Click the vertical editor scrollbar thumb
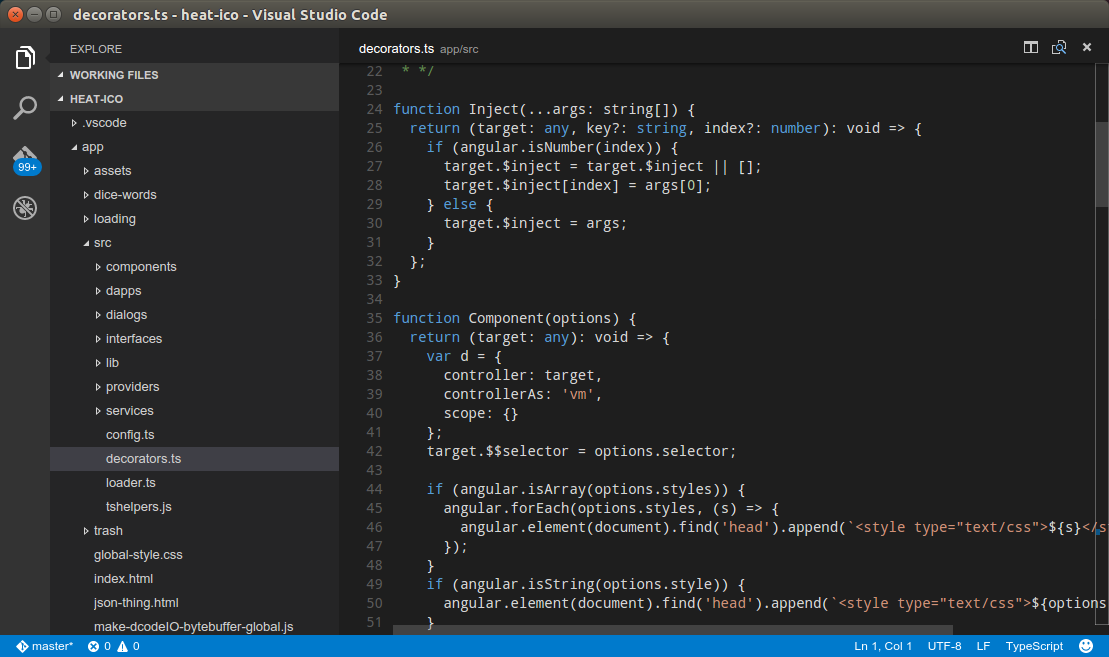This screenshot has height=657, width=1109. point(1102,163)
